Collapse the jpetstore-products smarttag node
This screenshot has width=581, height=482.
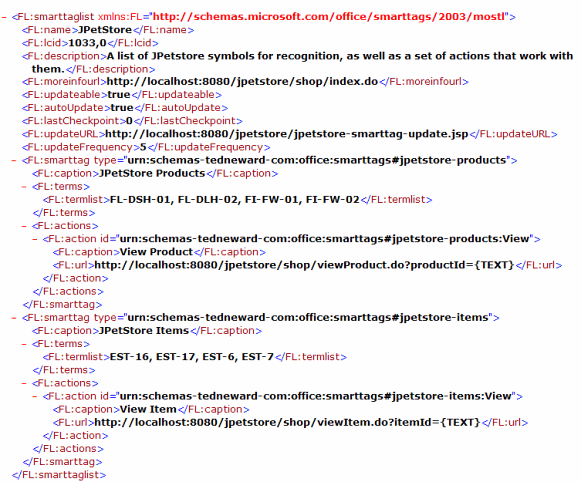click(x=14, y=160)
